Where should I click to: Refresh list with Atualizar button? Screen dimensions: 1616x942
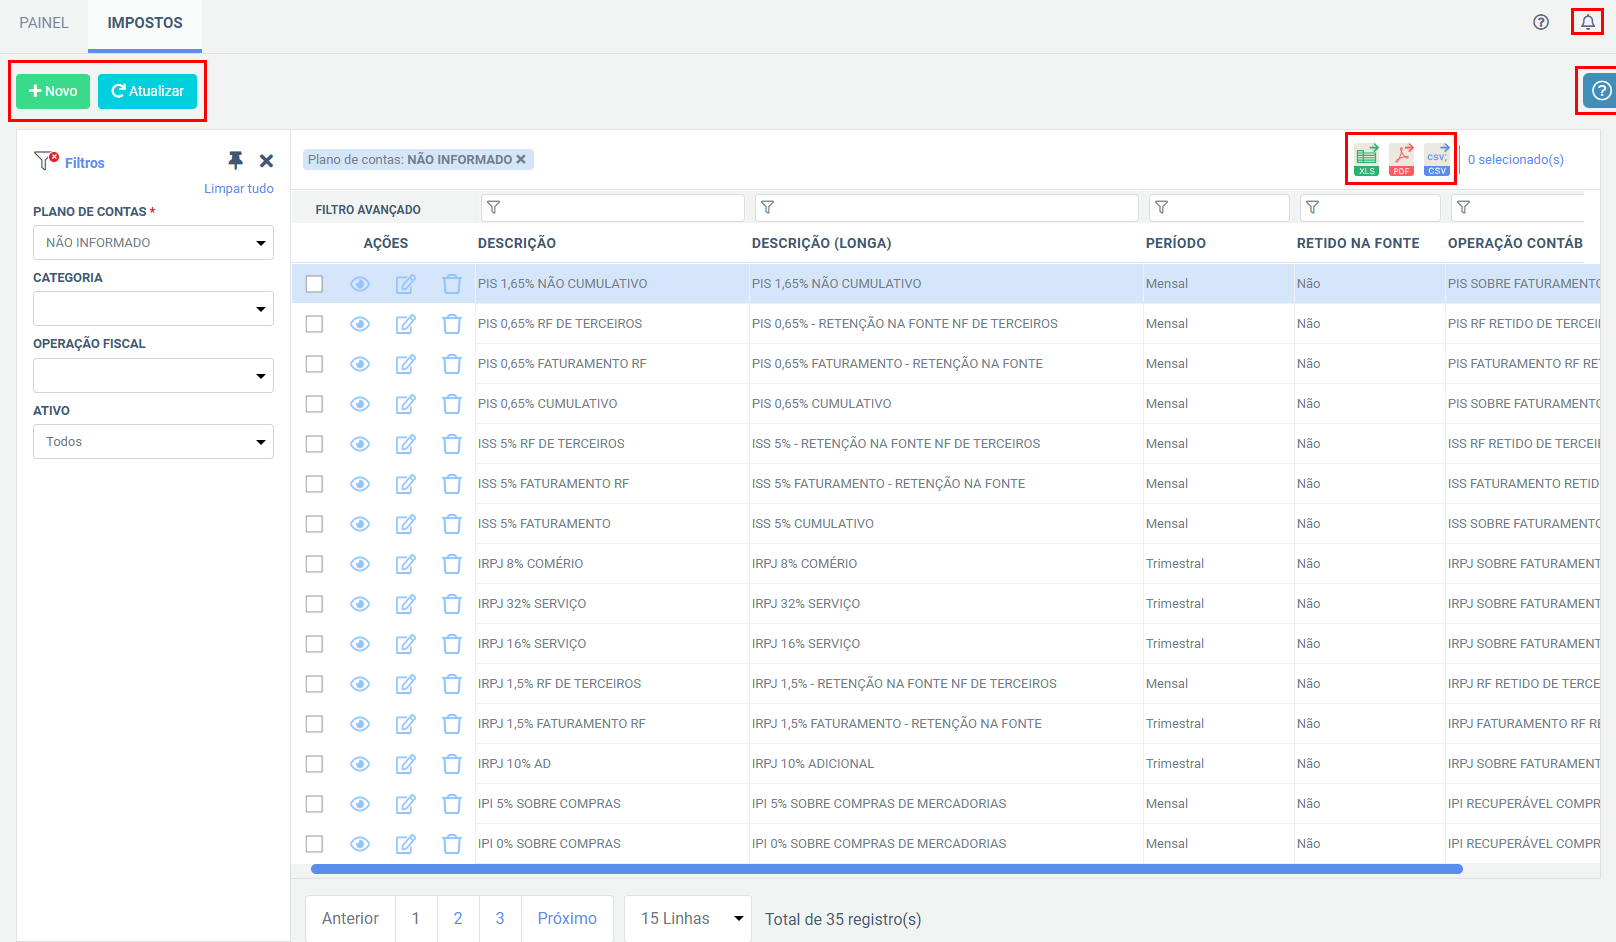[x=147, y=91]
